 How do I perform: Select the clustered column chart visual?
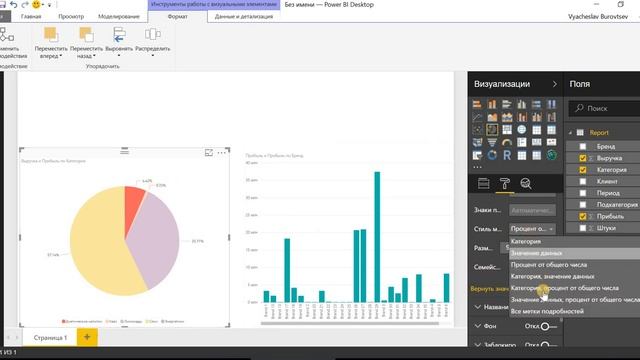pos(522,104)
